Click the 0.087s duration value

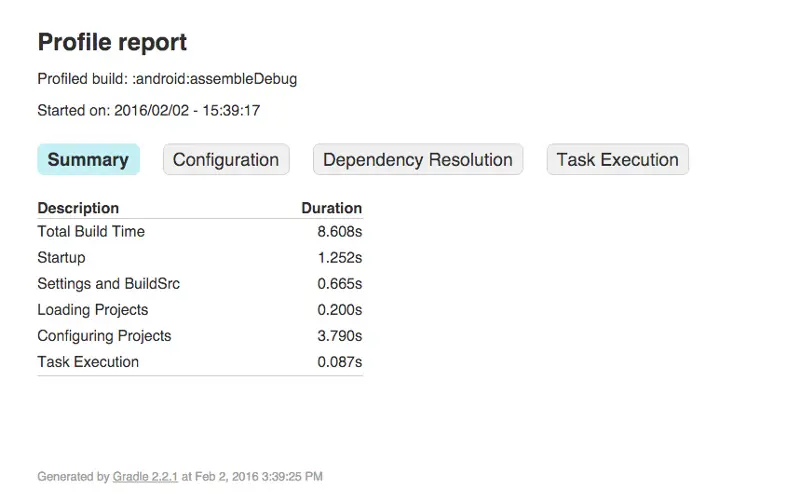pyautogui.click(x=340, y=361)
